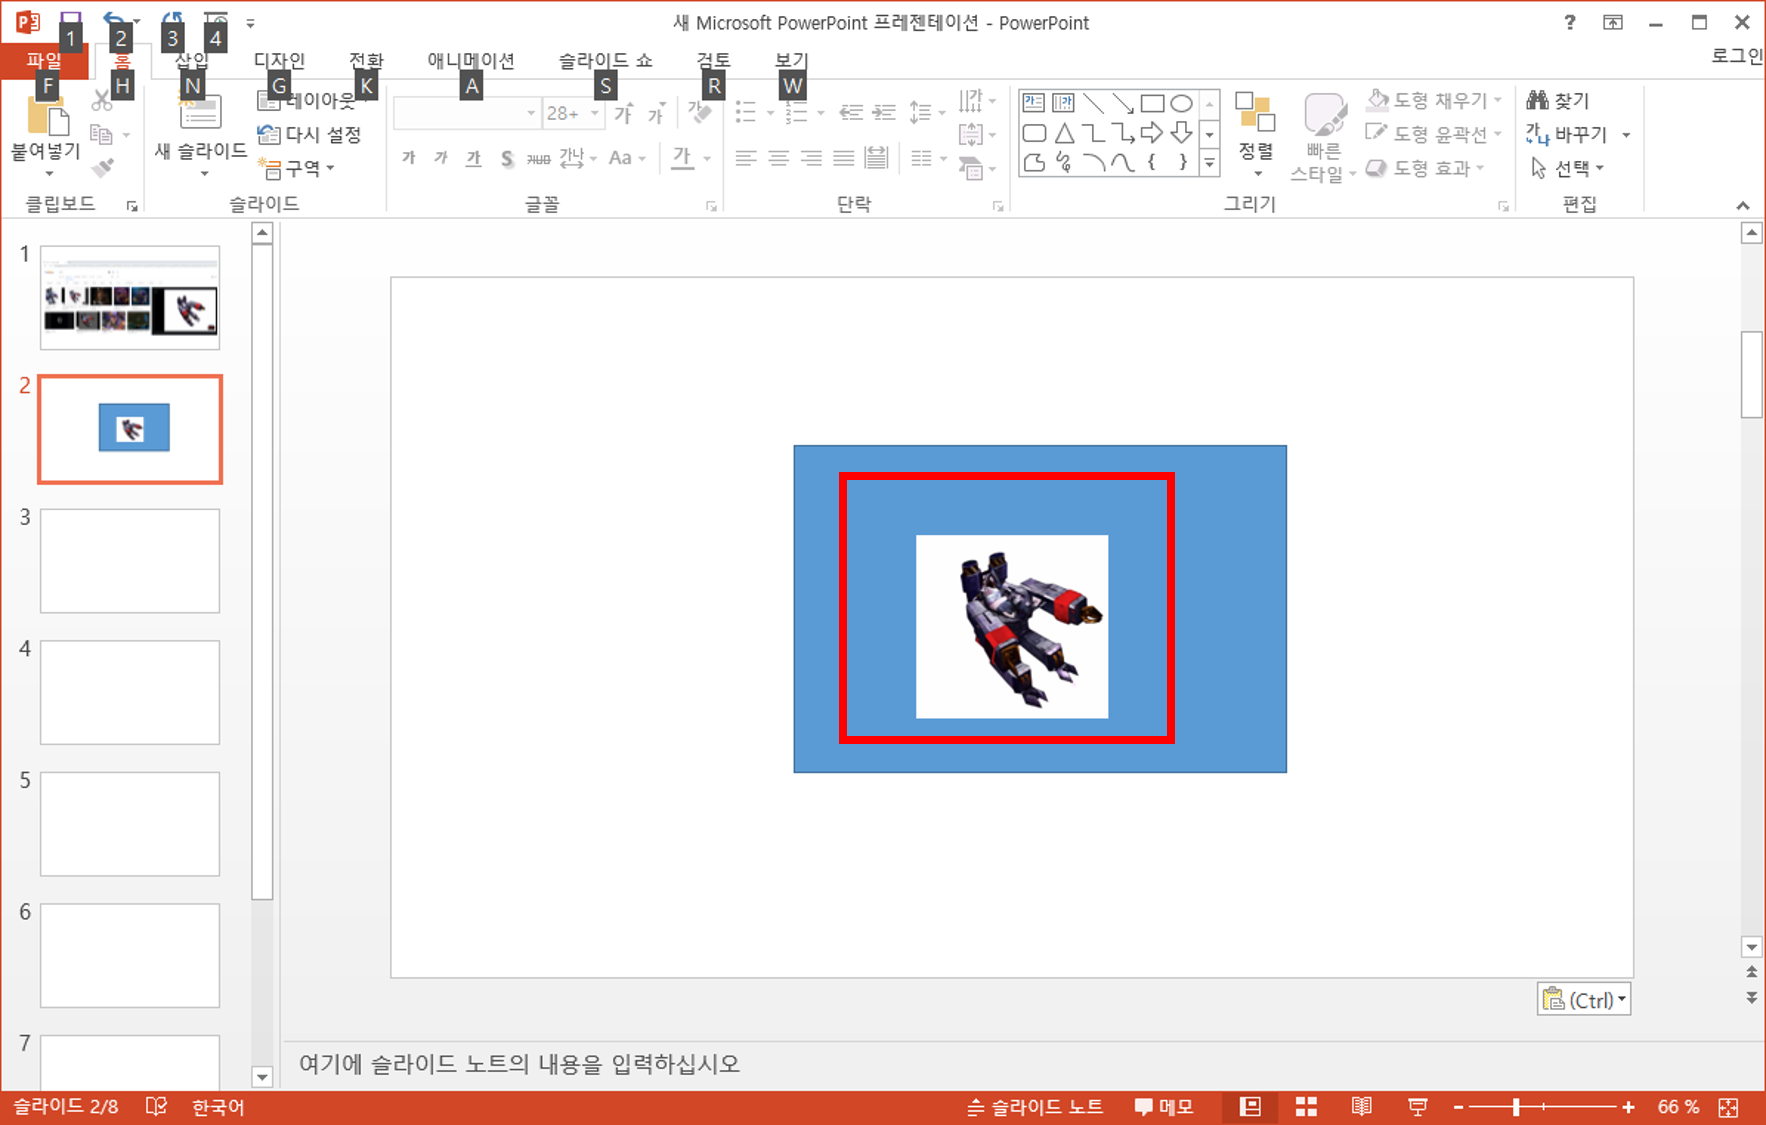The height and width of the screenshot is (1125, 1766).
Task: Open the font size dropdown
Action: (x=595, y=113)
